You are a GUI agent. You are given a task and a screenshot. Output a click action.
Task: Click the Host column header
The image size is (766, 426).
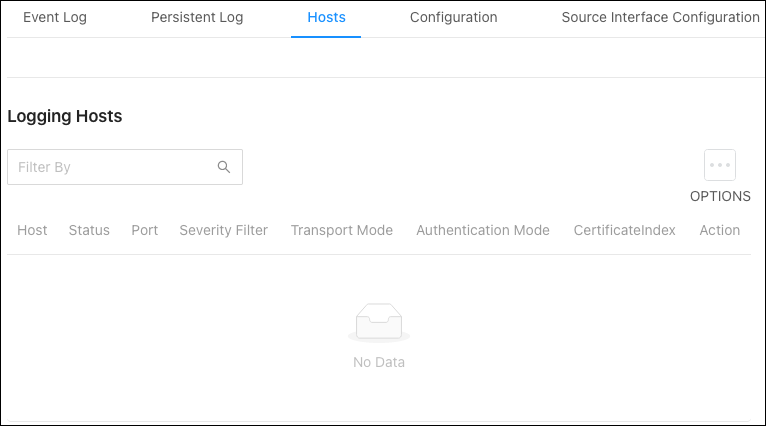(x=32, y=230)
